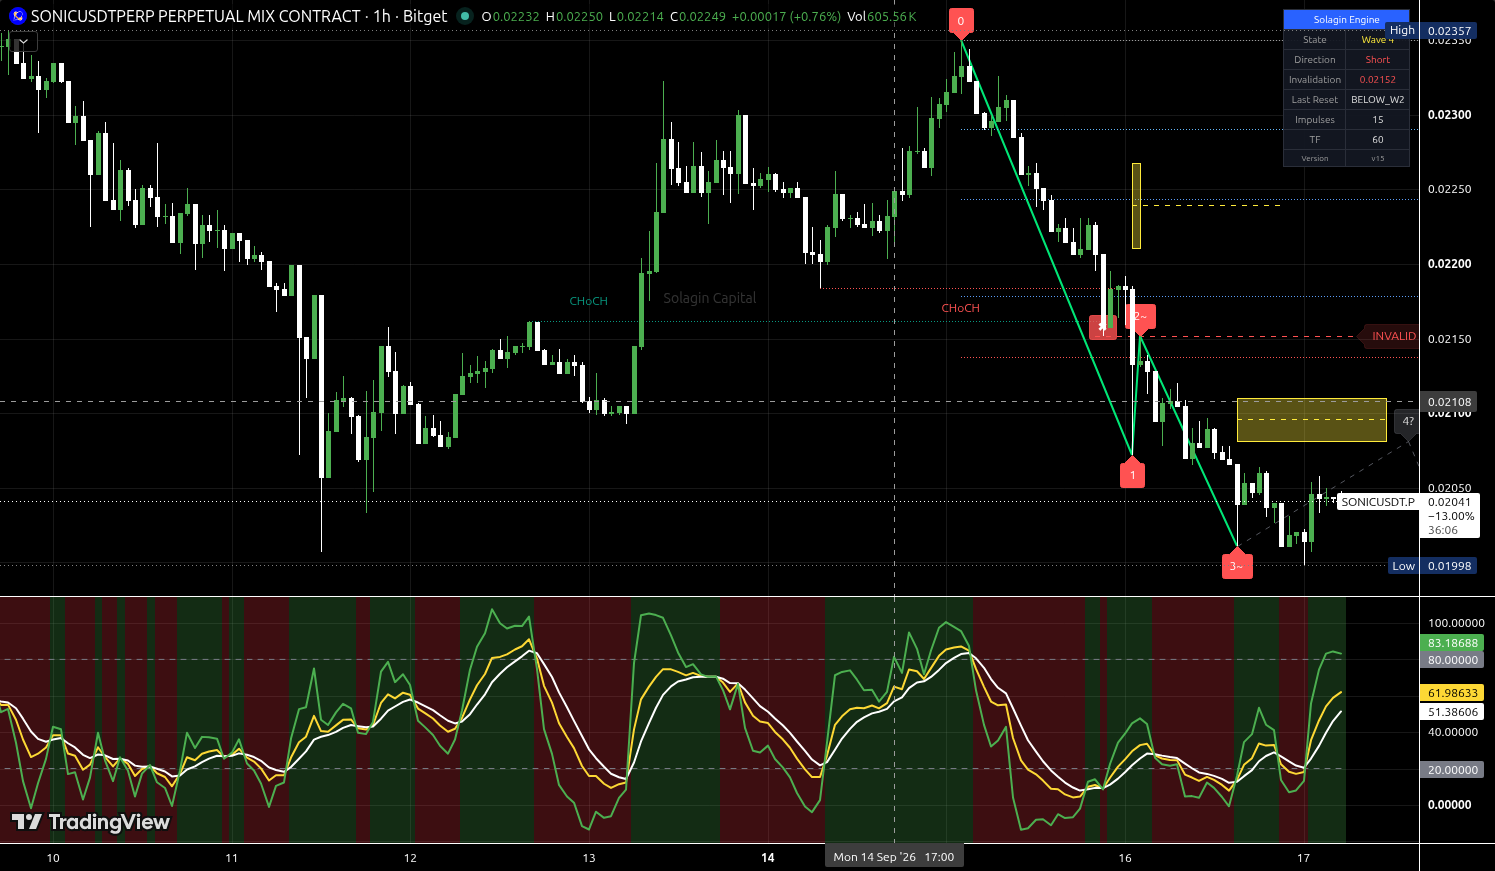Click the green market status dot
The height and width of the screenshot is (871, 1495).
click(464, 16)
